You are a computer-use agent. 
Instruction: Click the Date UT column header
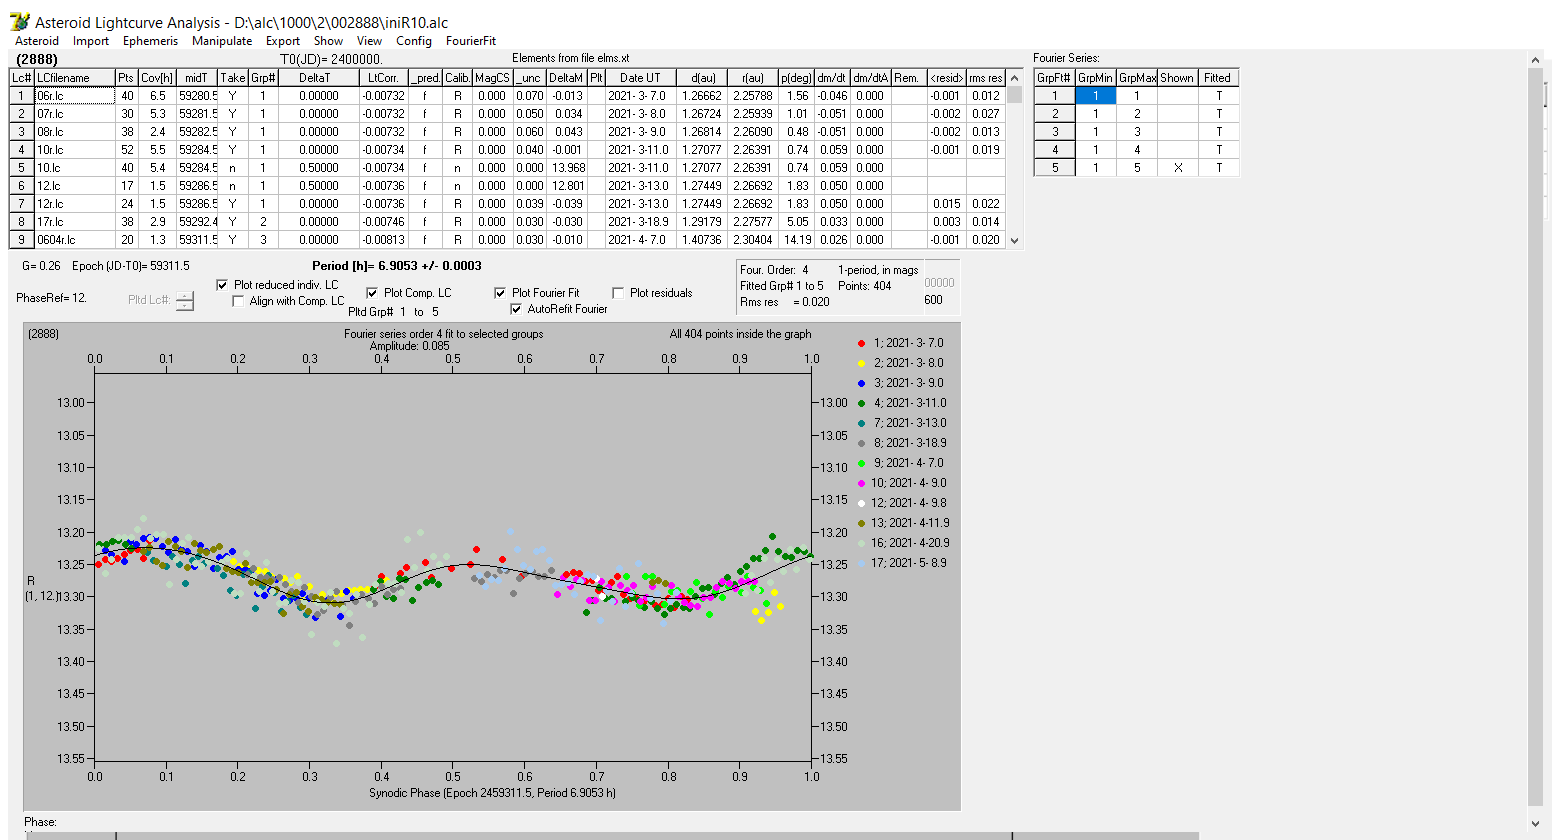(x=640, y=78)
